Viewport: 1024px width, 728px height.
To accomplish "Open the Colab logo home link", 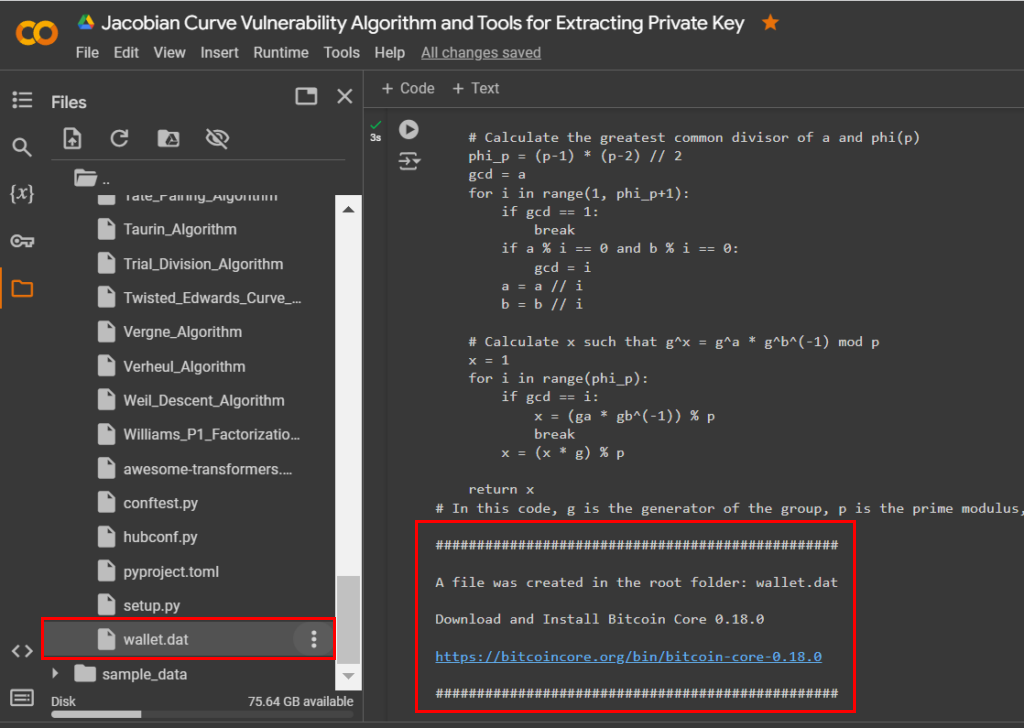I will (37, 33).
